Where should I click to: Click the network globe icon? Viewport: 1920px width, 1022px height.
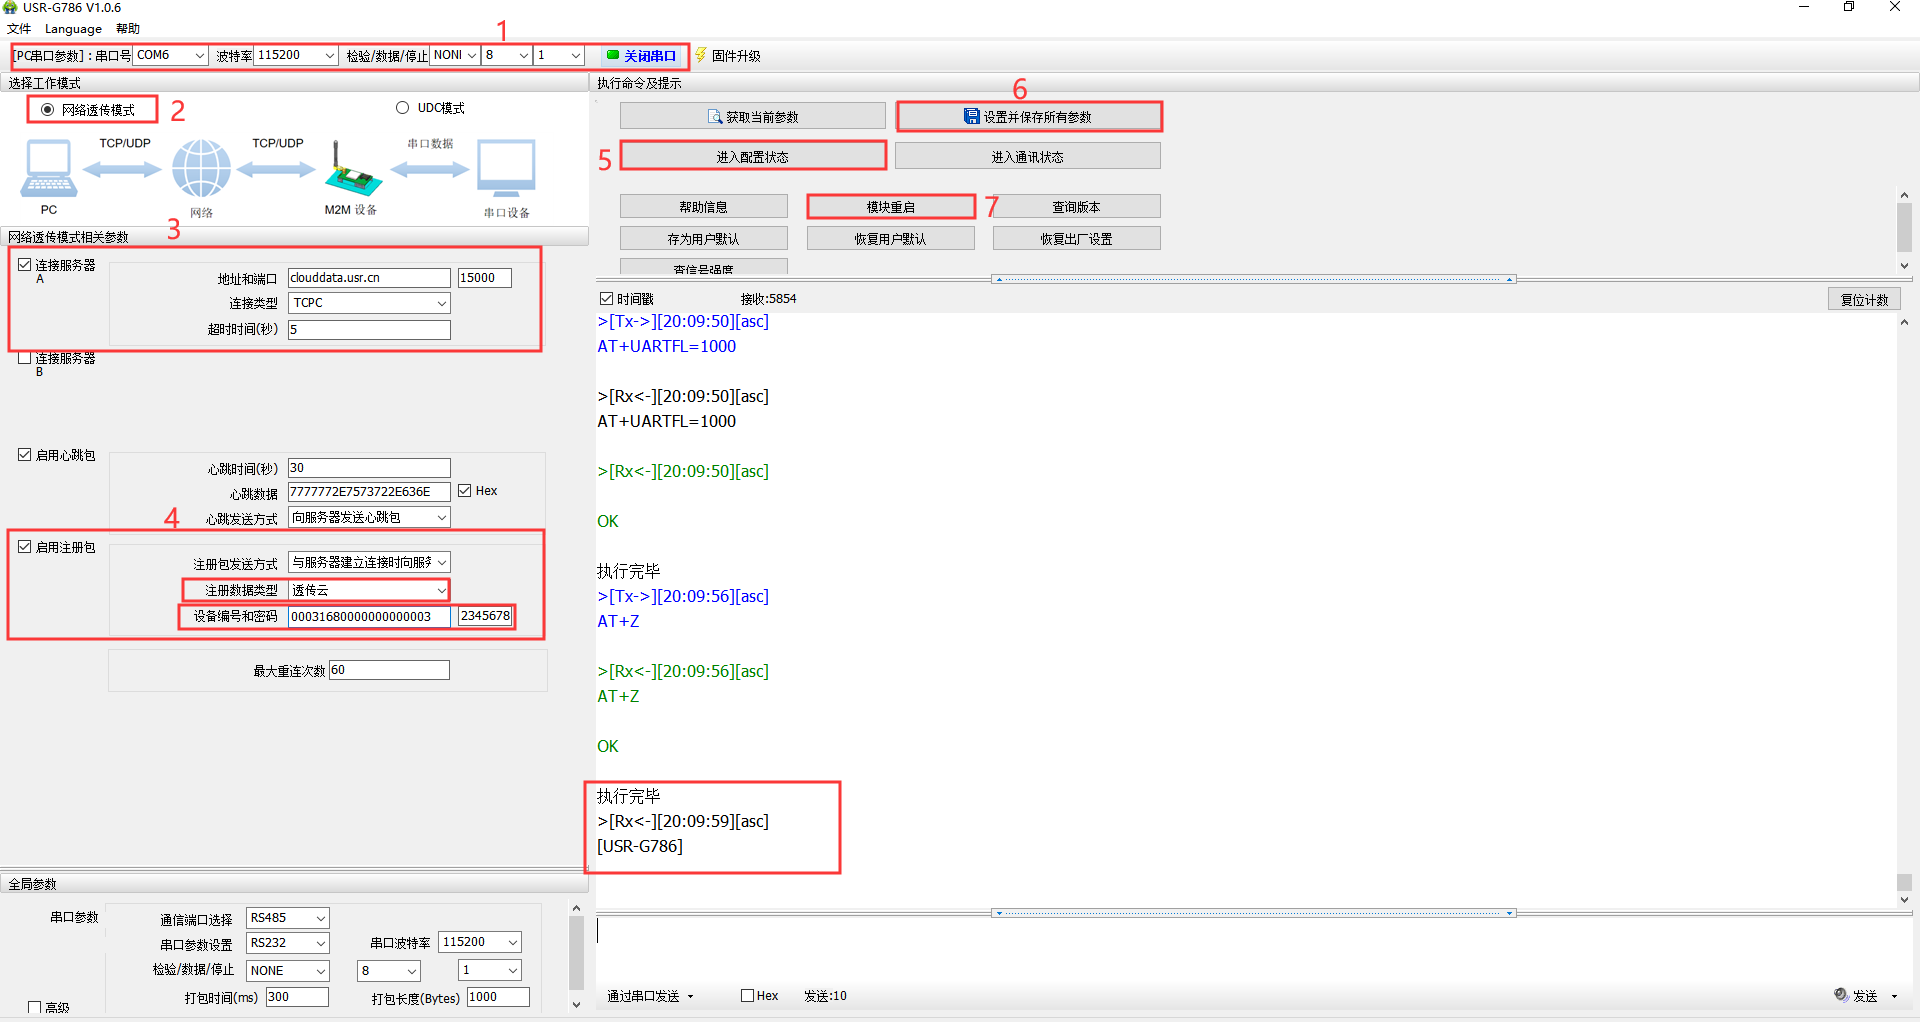tap(201, 168)
